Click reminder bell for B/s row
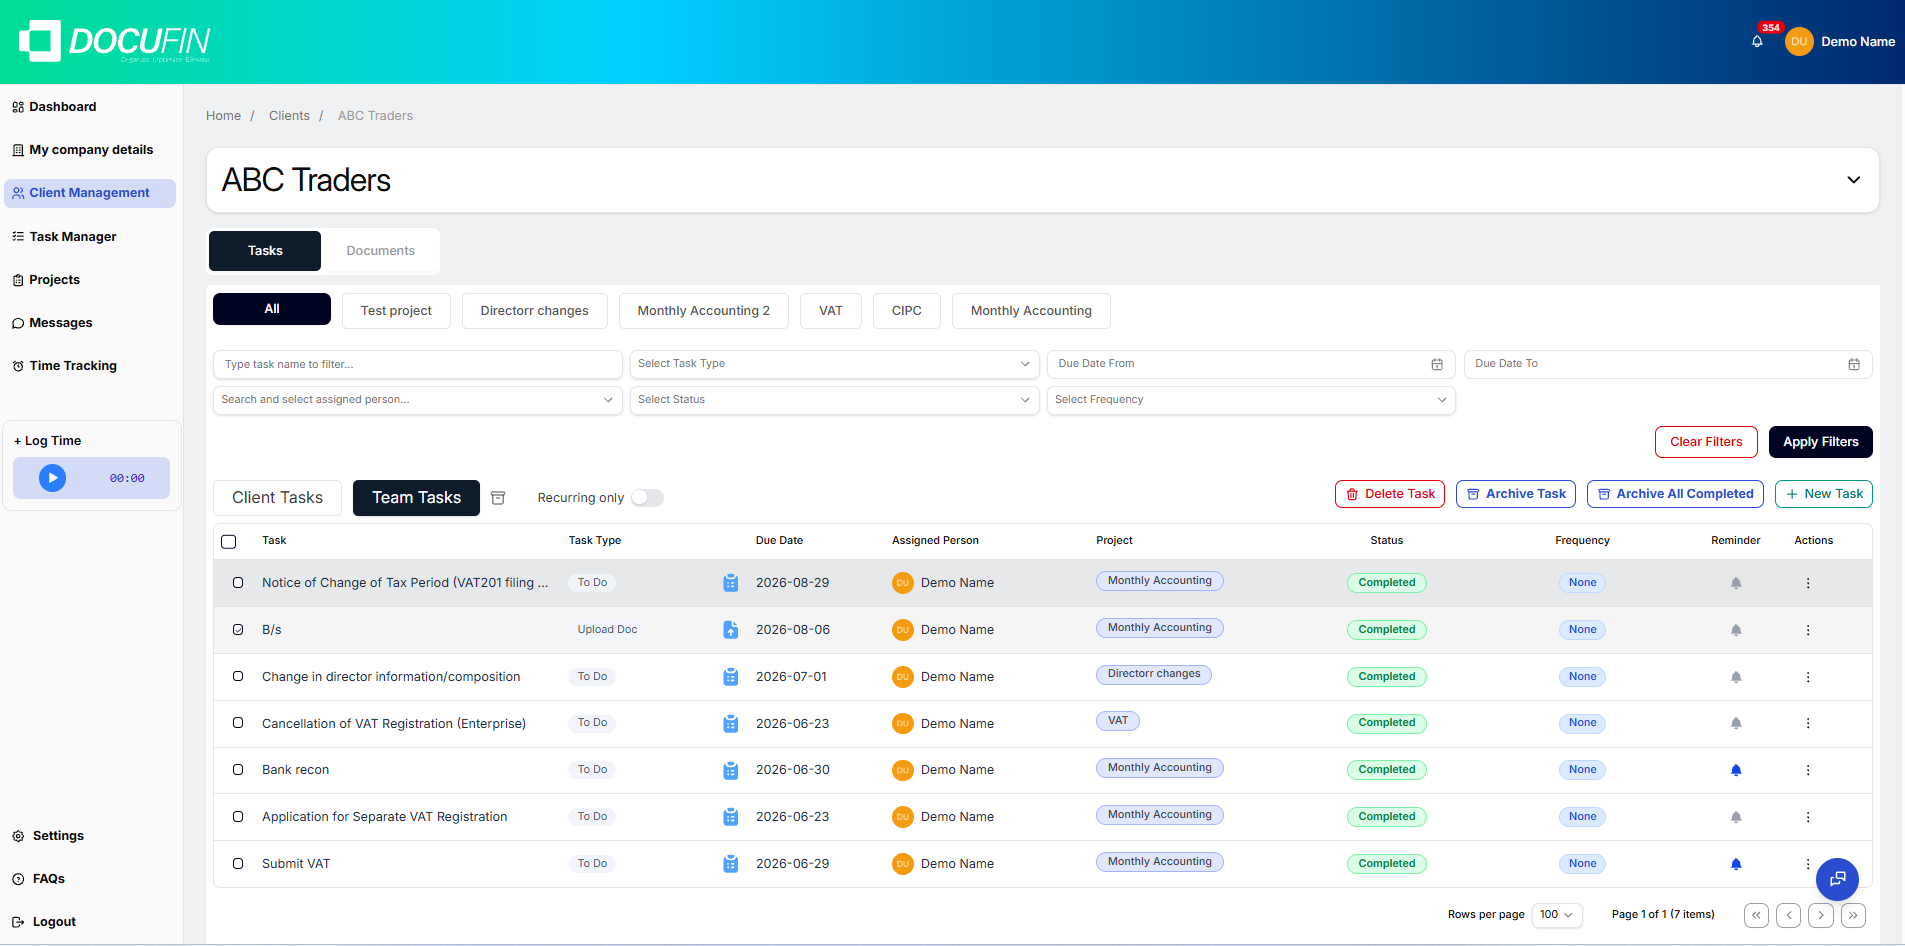The width and height of the screenshot is (1905, 946). pyautogui.click(x=1736, y=630)
